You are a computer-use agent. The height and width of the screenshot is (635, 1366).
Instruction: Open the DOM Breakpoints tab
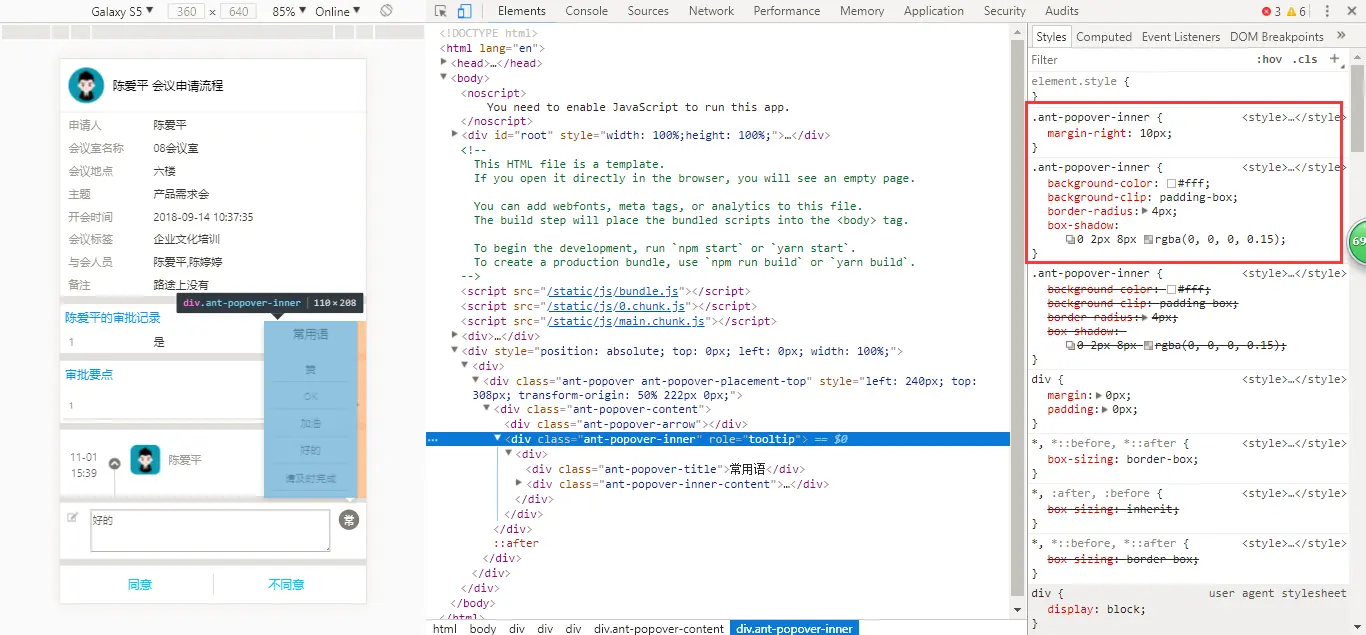click(1277, 37)
